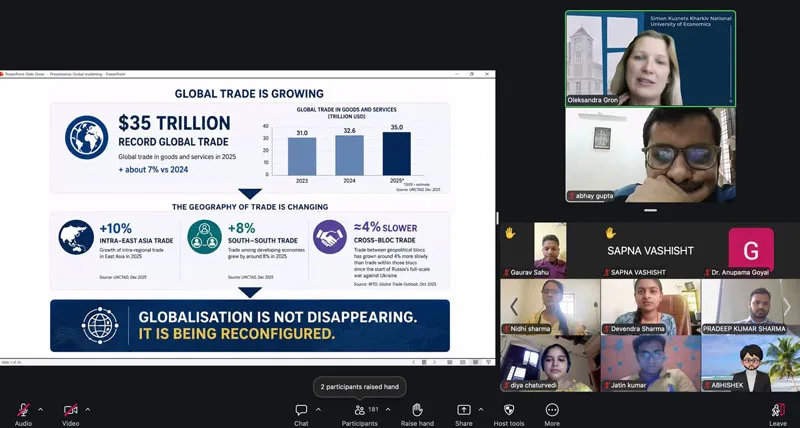Image resolution: width=800 pixels, height=428 pixels.
Task: Select Dr. Anupama Goyal's avatar tile
Action: (x=751, y=250)
